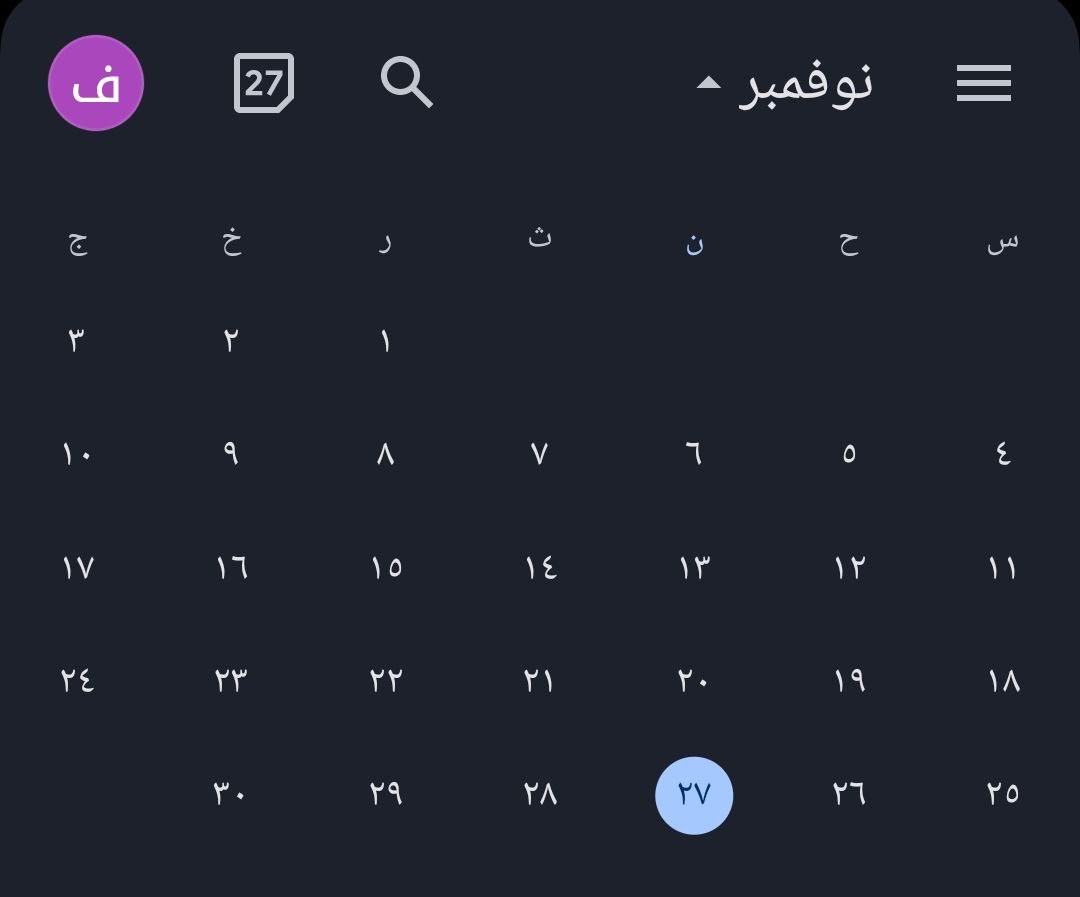Screen dimensions: 1080x897
Task: Select date ٤ on the calendar
Action: [x=1002, y=454]
